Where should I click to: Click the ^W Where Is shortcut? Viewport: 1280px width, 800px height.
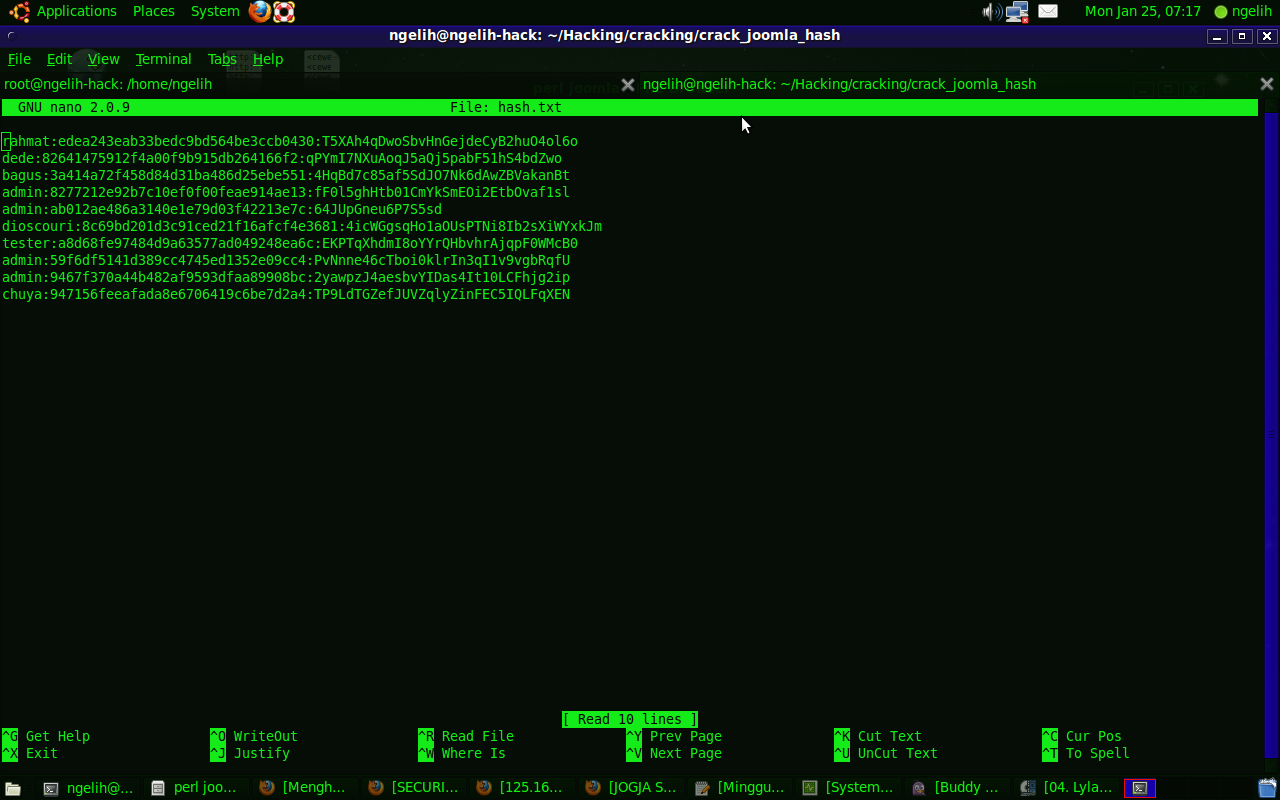coord(462,753)
